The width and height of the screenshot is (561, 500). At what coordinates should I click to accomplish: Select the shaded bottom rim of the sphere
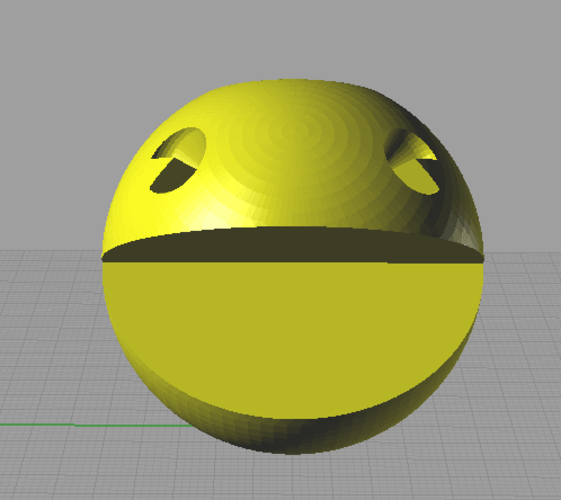pos(293,435)
